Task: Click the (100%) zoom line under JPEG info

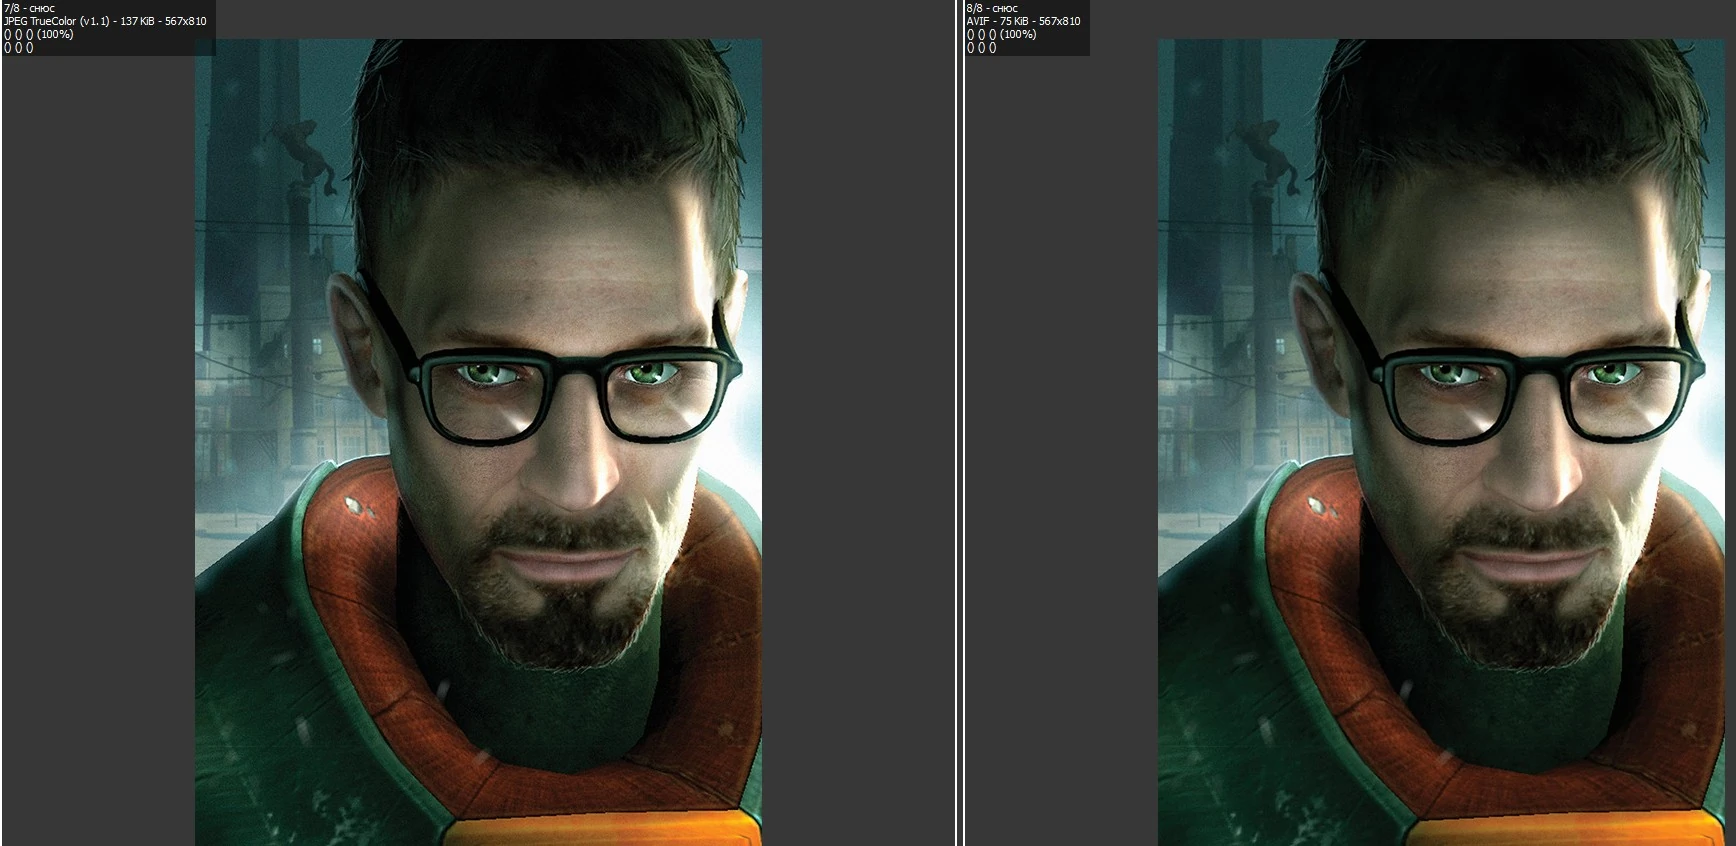Action: coord(39,34)
